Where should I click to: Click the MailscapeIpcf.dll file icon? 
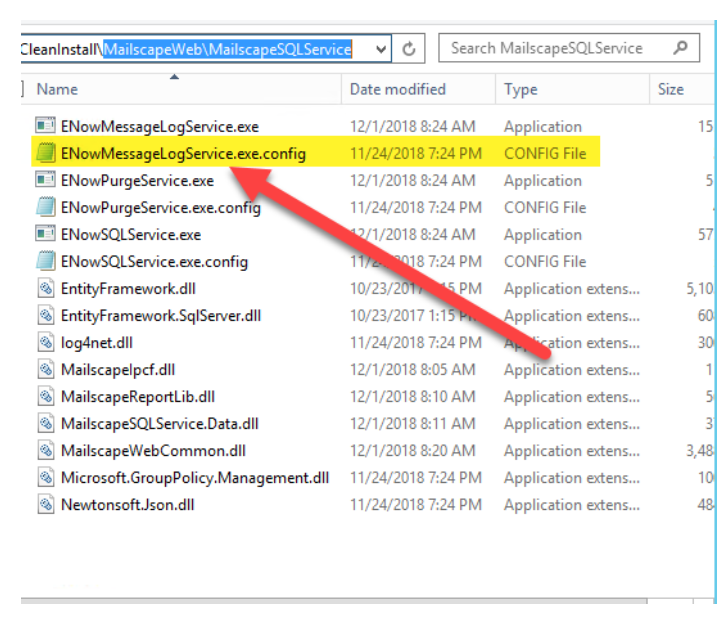pyautogui.click(x=46, y=369)
